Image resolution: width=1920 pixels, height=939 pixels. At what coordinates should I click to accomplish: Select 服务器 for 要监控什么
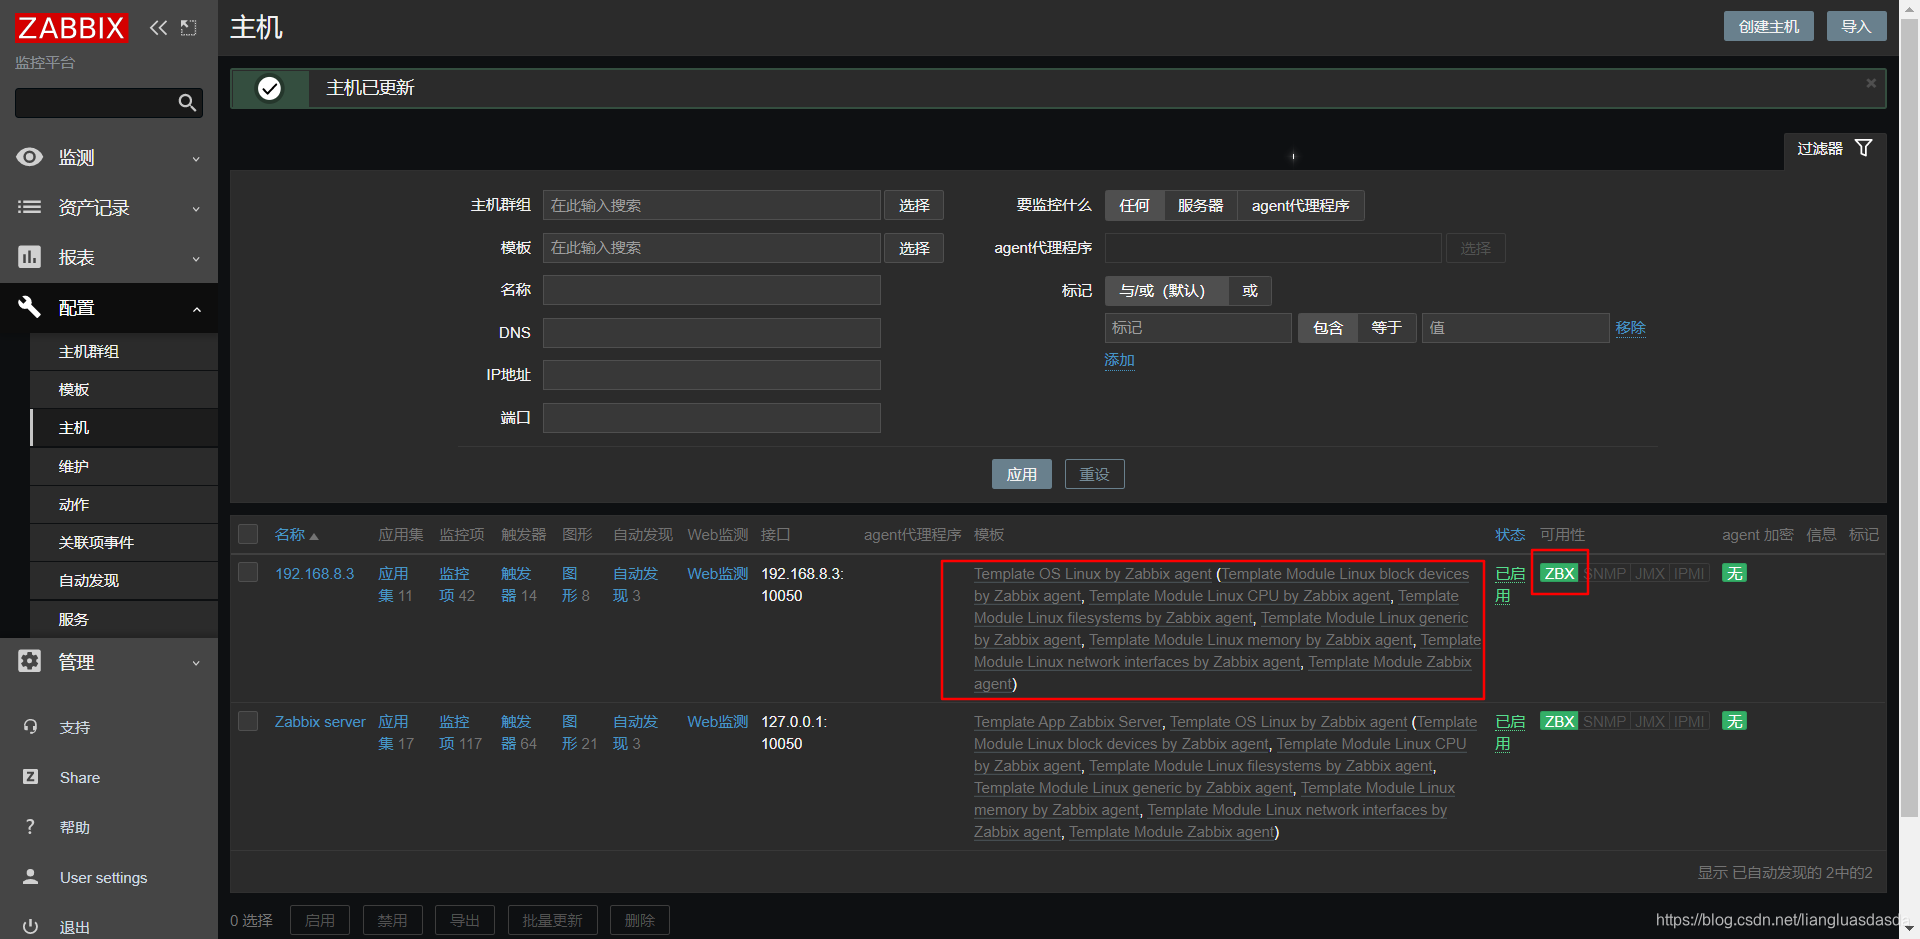(1200, 205)
